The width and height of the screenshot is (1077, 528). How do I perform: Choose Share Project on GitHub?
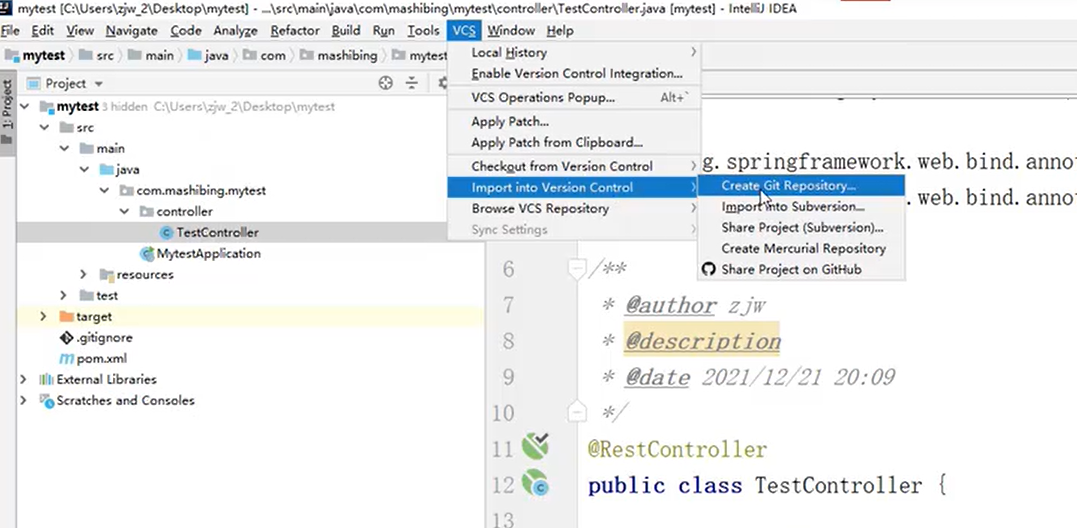pos(801,269)
